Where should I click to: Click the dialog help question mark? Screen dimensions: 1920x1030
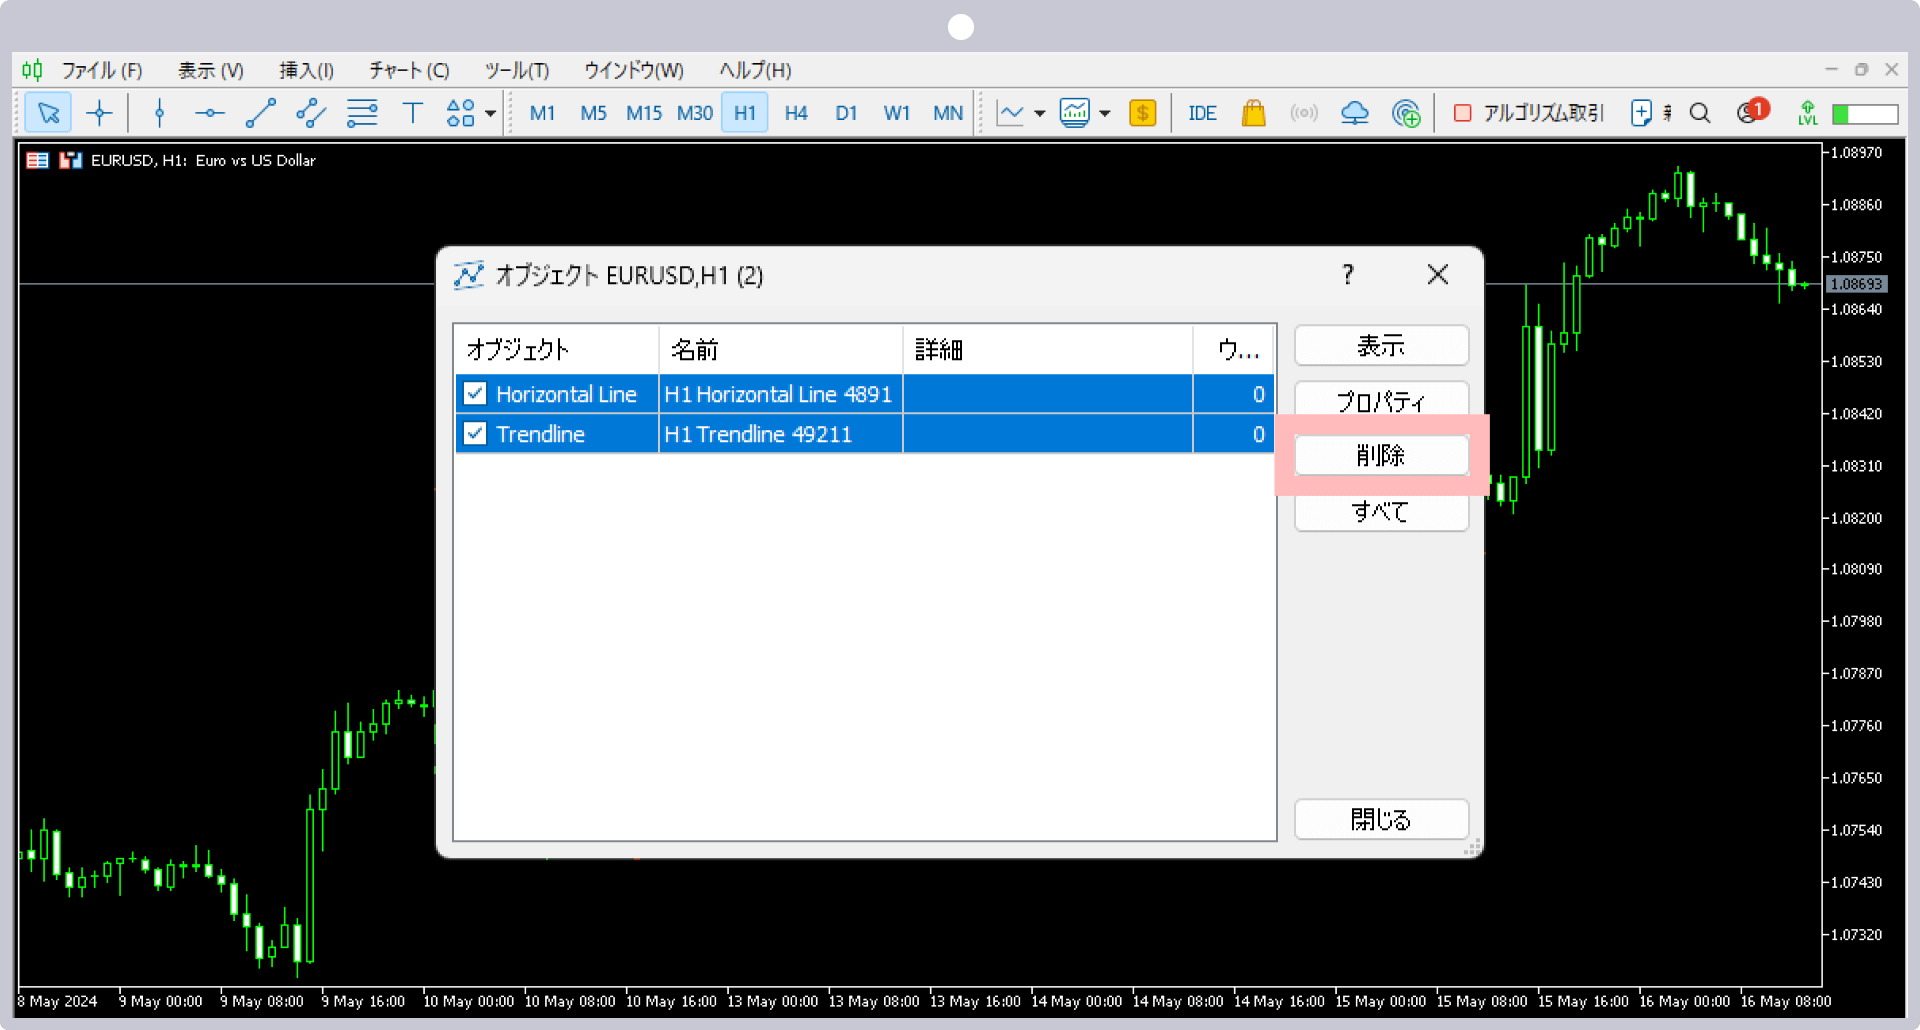pos(1348,275)
